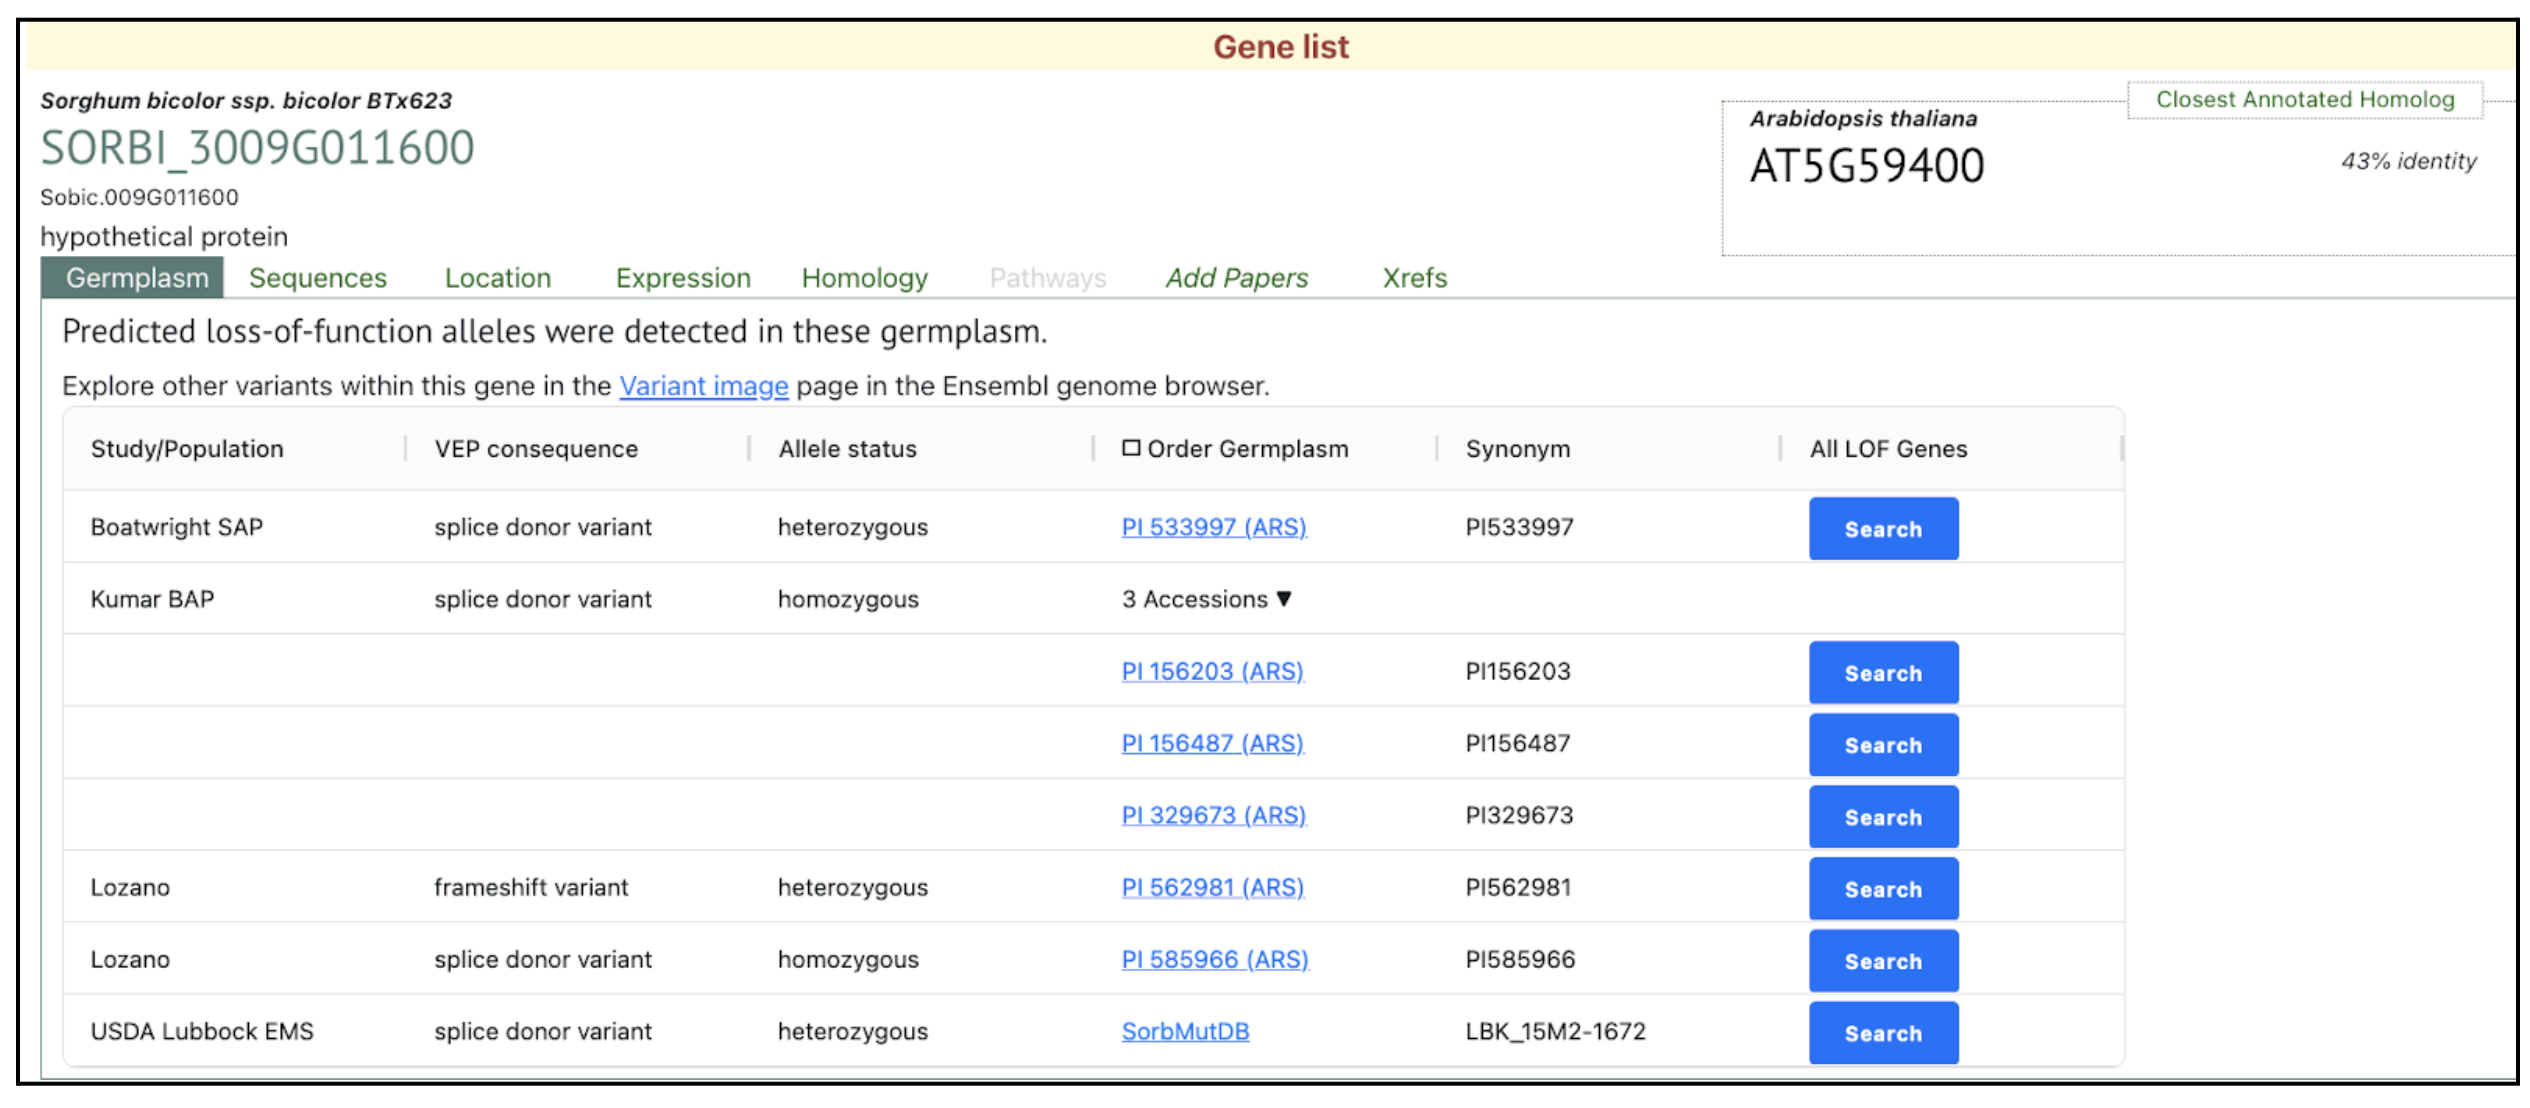
Task: Open the PI 562981 (ARS) link
Action: click(x=1213, y=887)
